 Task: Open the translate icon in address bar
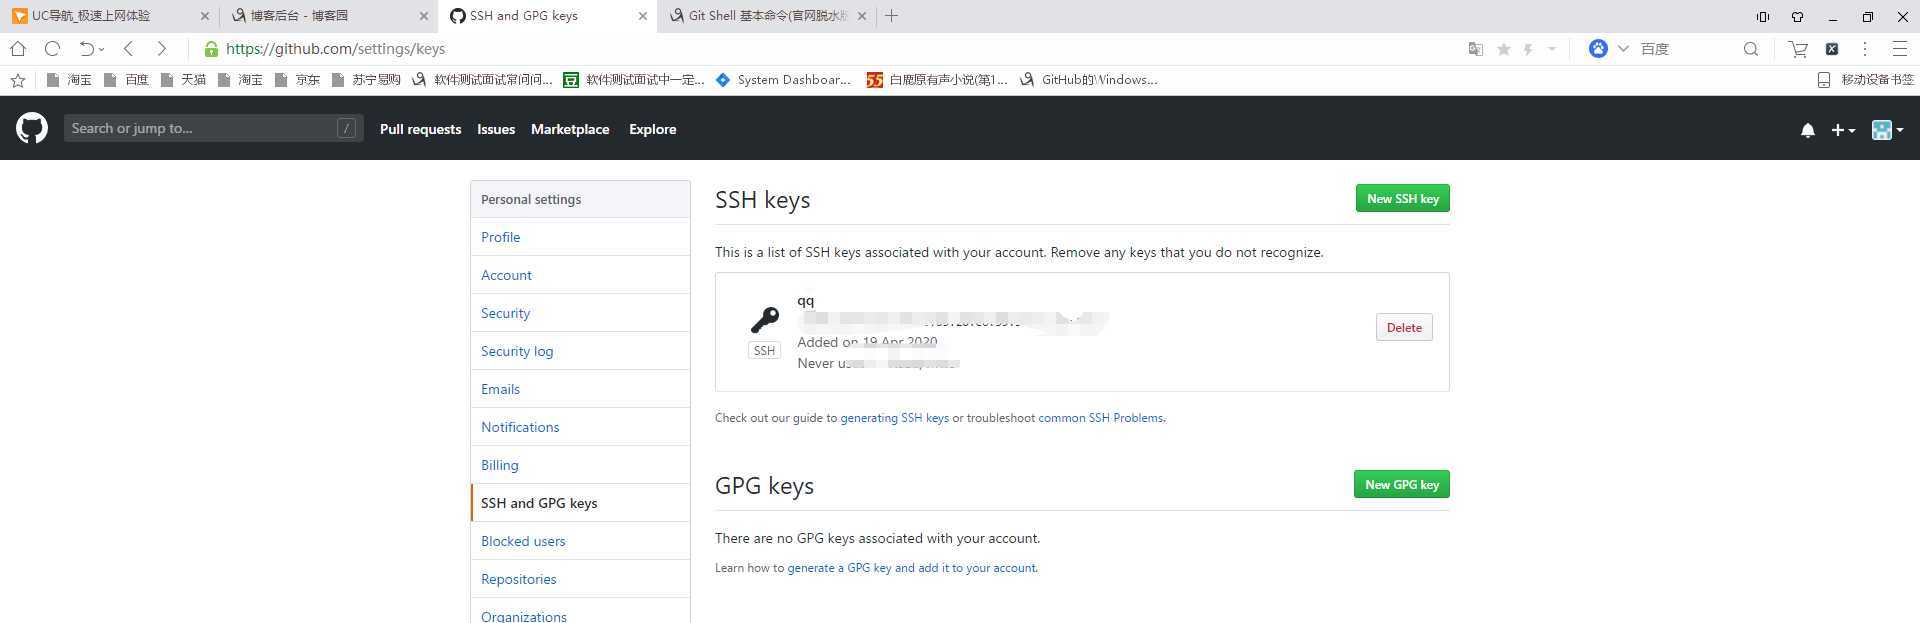tap(1475, 49)
